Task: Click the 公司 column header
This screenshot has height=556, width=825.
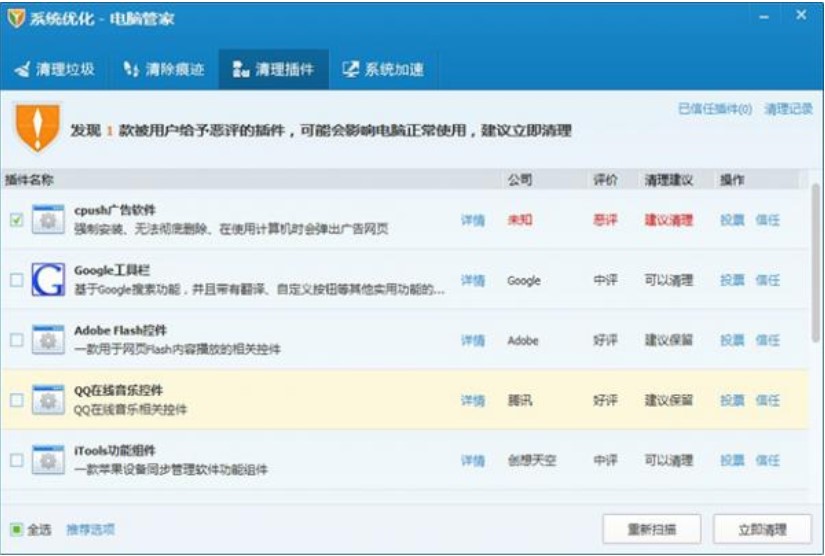Action: (x=520, y=180)
